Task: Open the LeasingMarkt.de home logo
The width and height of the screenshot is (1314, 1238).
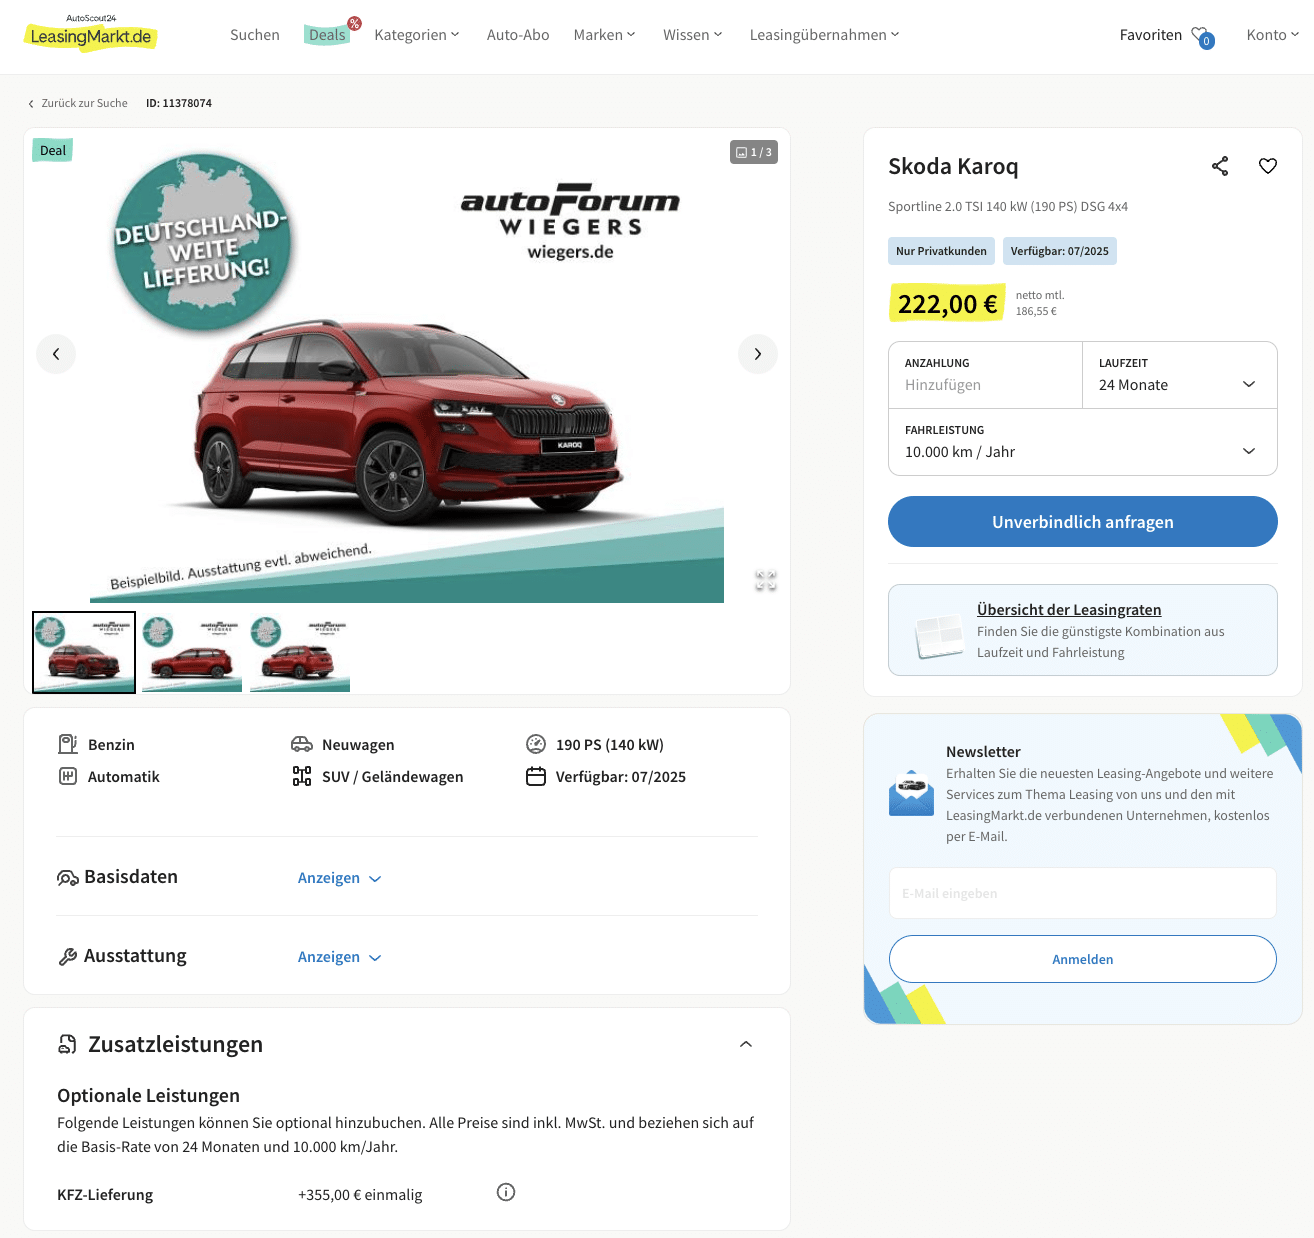Action: (91, 34)
